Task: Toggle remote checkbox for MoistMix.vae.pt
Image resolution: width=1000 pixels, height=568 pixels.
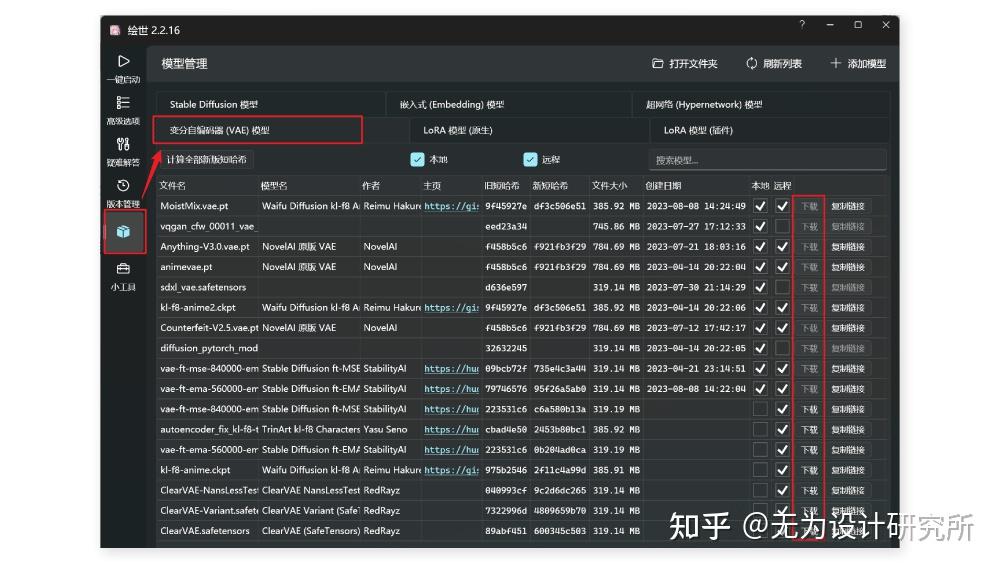Action: click(782, 206)
